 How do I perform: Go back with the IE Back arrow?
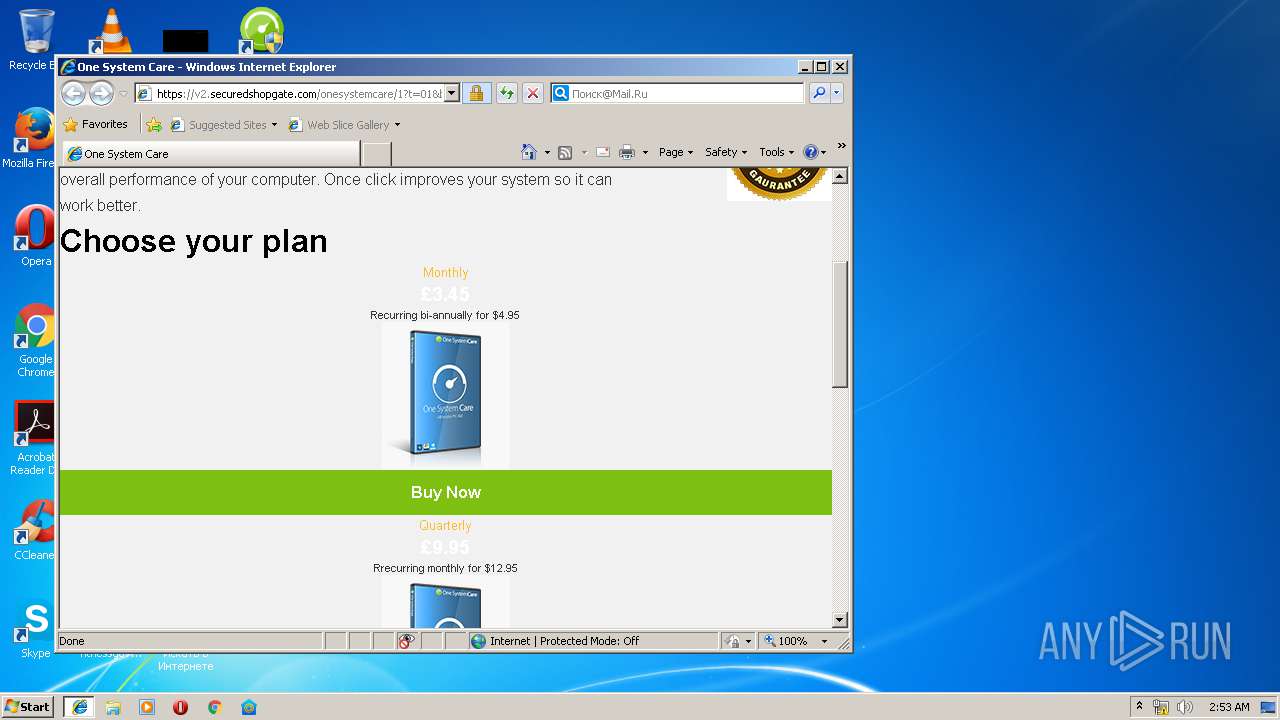click(73, 93)
